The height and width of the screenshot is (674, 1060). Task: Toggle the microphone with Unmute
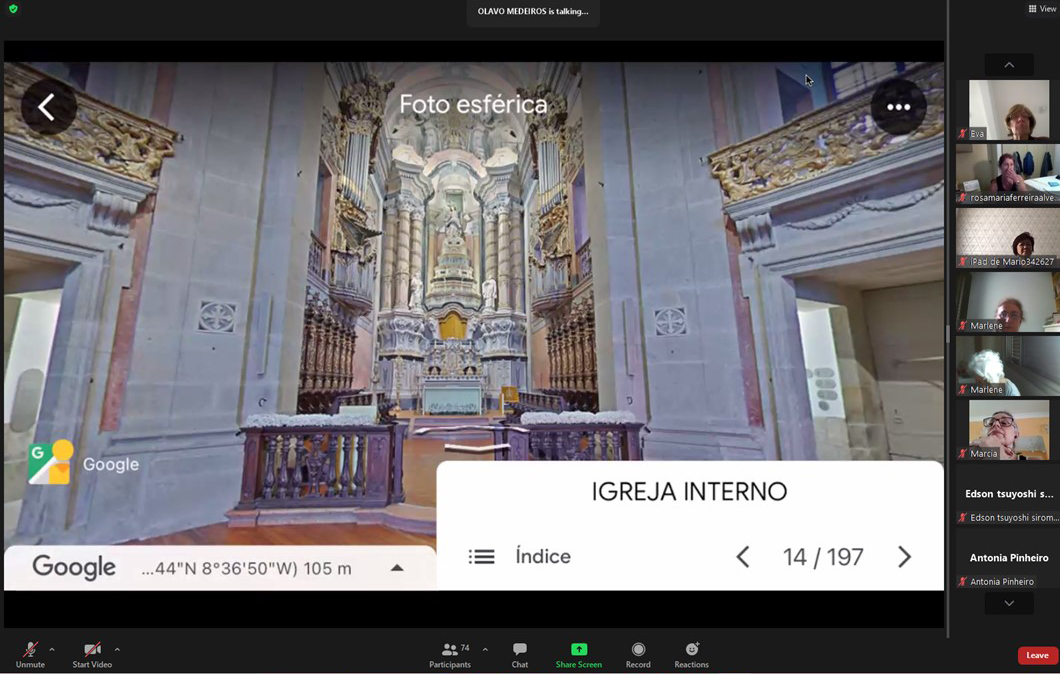point(30,650)
